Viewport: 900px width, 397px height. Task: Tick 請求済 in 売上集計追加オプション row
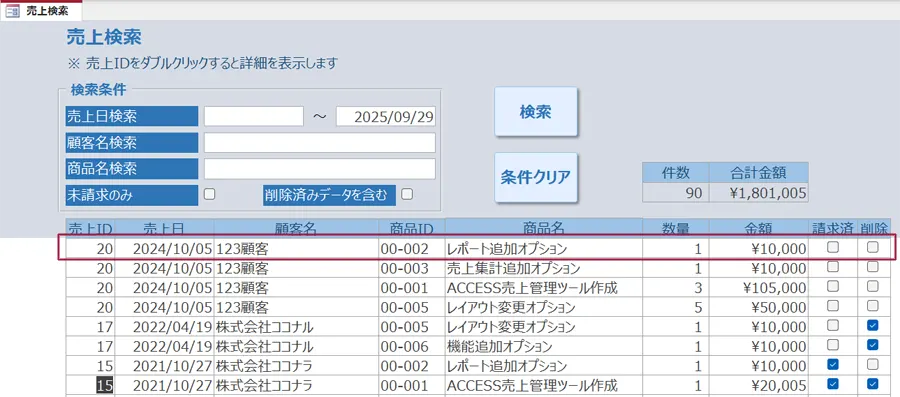[x=832, y=267]
